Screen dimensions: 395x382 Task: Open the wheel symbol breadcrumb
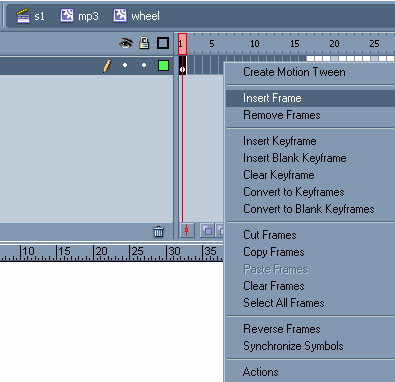tap(136, 16)
